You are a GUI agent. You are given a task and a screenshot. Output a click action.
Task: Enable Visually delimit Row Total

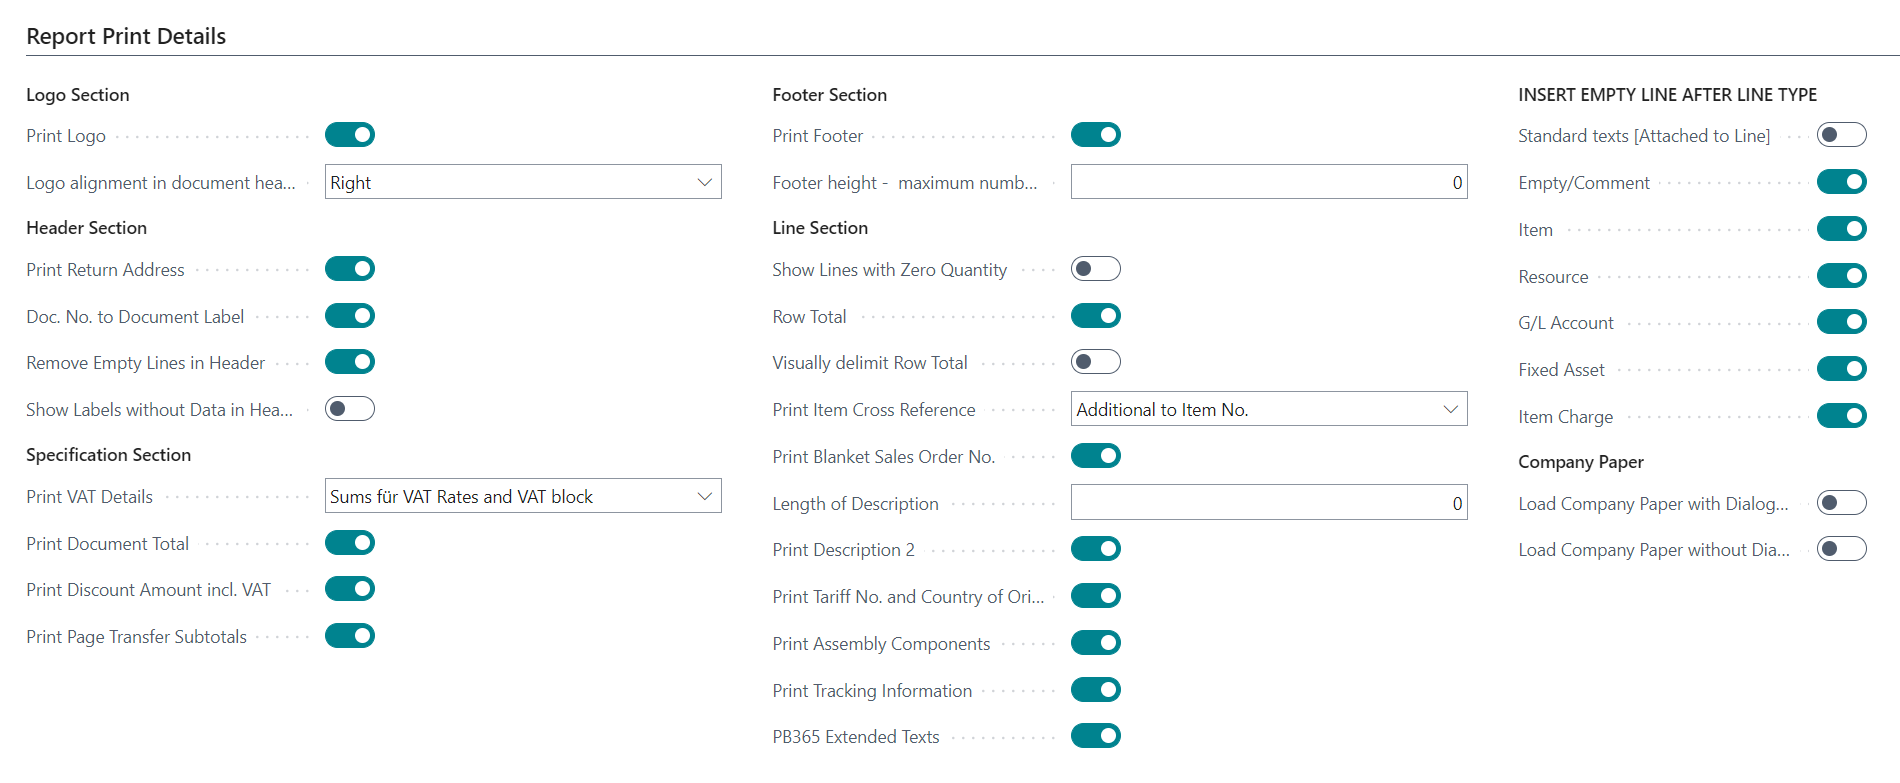pyautogui.click(x=1096, y=362)
